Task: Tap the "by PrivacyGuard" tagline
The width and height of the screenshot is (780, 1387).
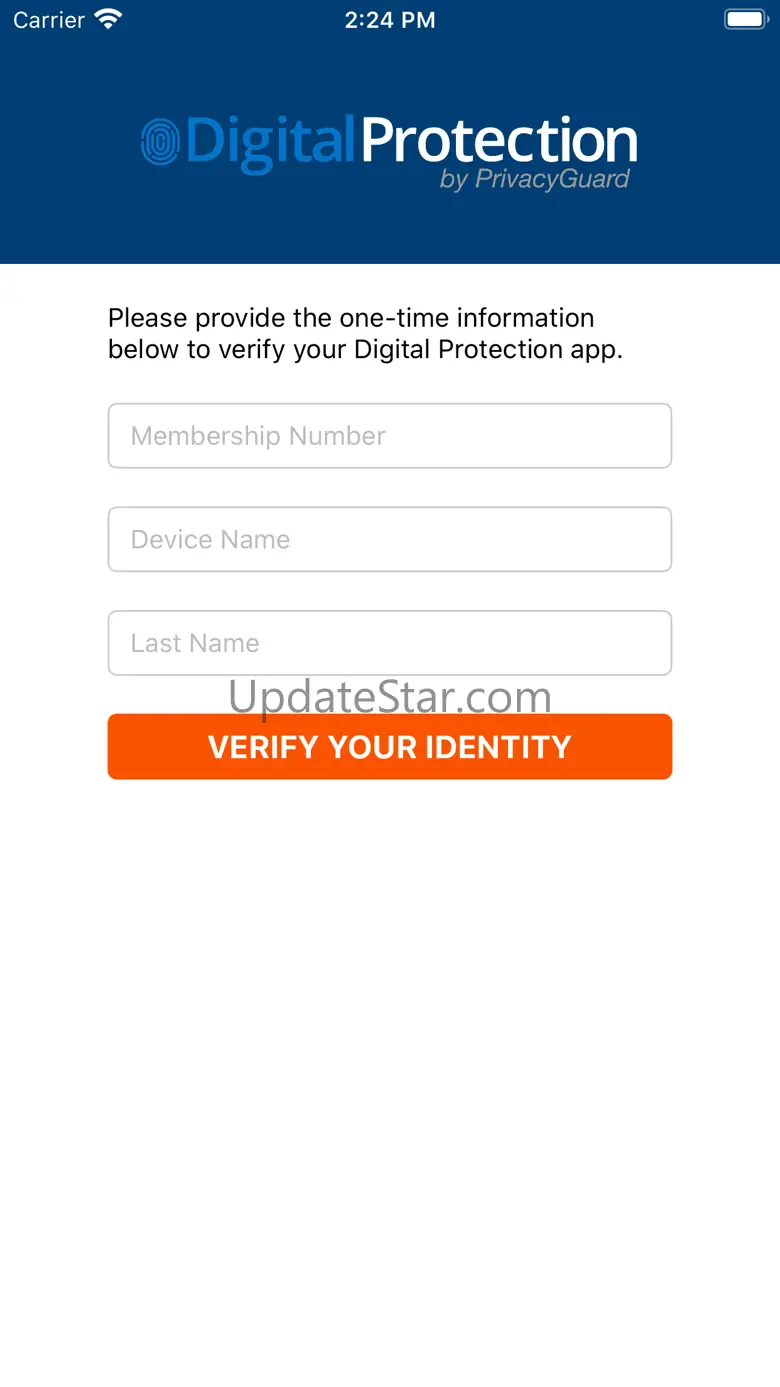Action: 534,180
